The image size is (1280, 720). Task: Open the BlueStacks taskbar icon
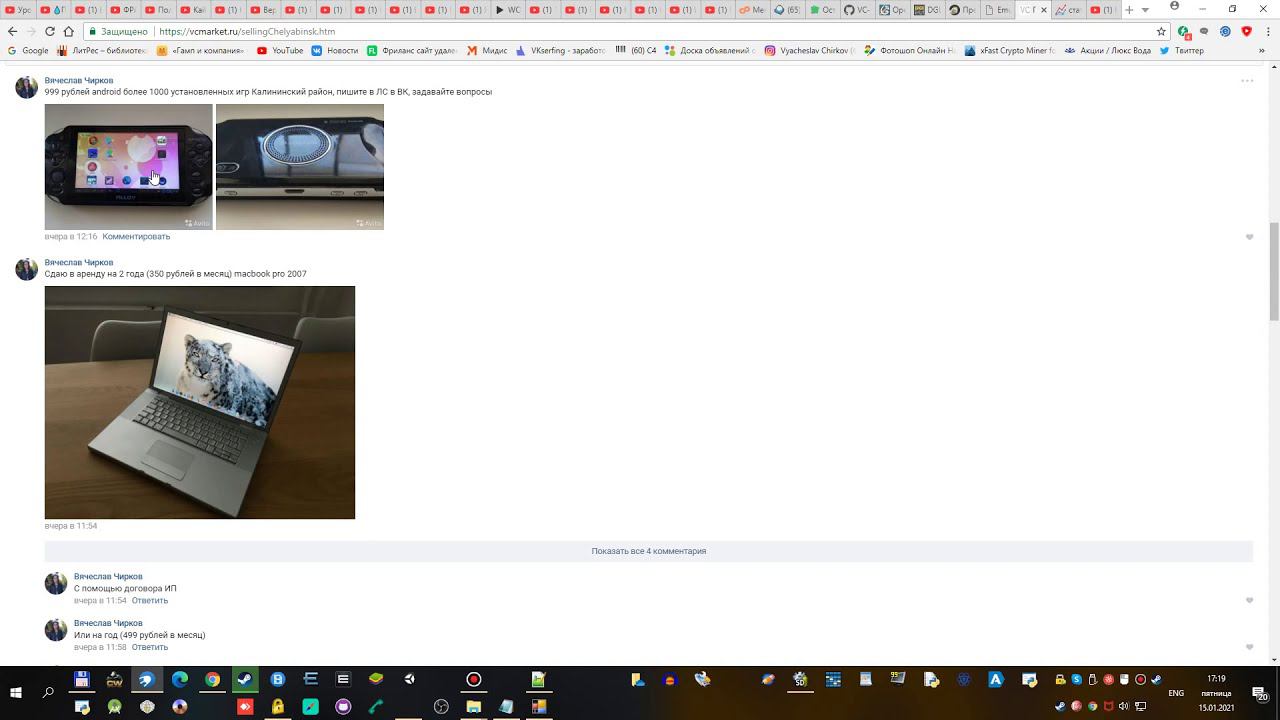376,680
